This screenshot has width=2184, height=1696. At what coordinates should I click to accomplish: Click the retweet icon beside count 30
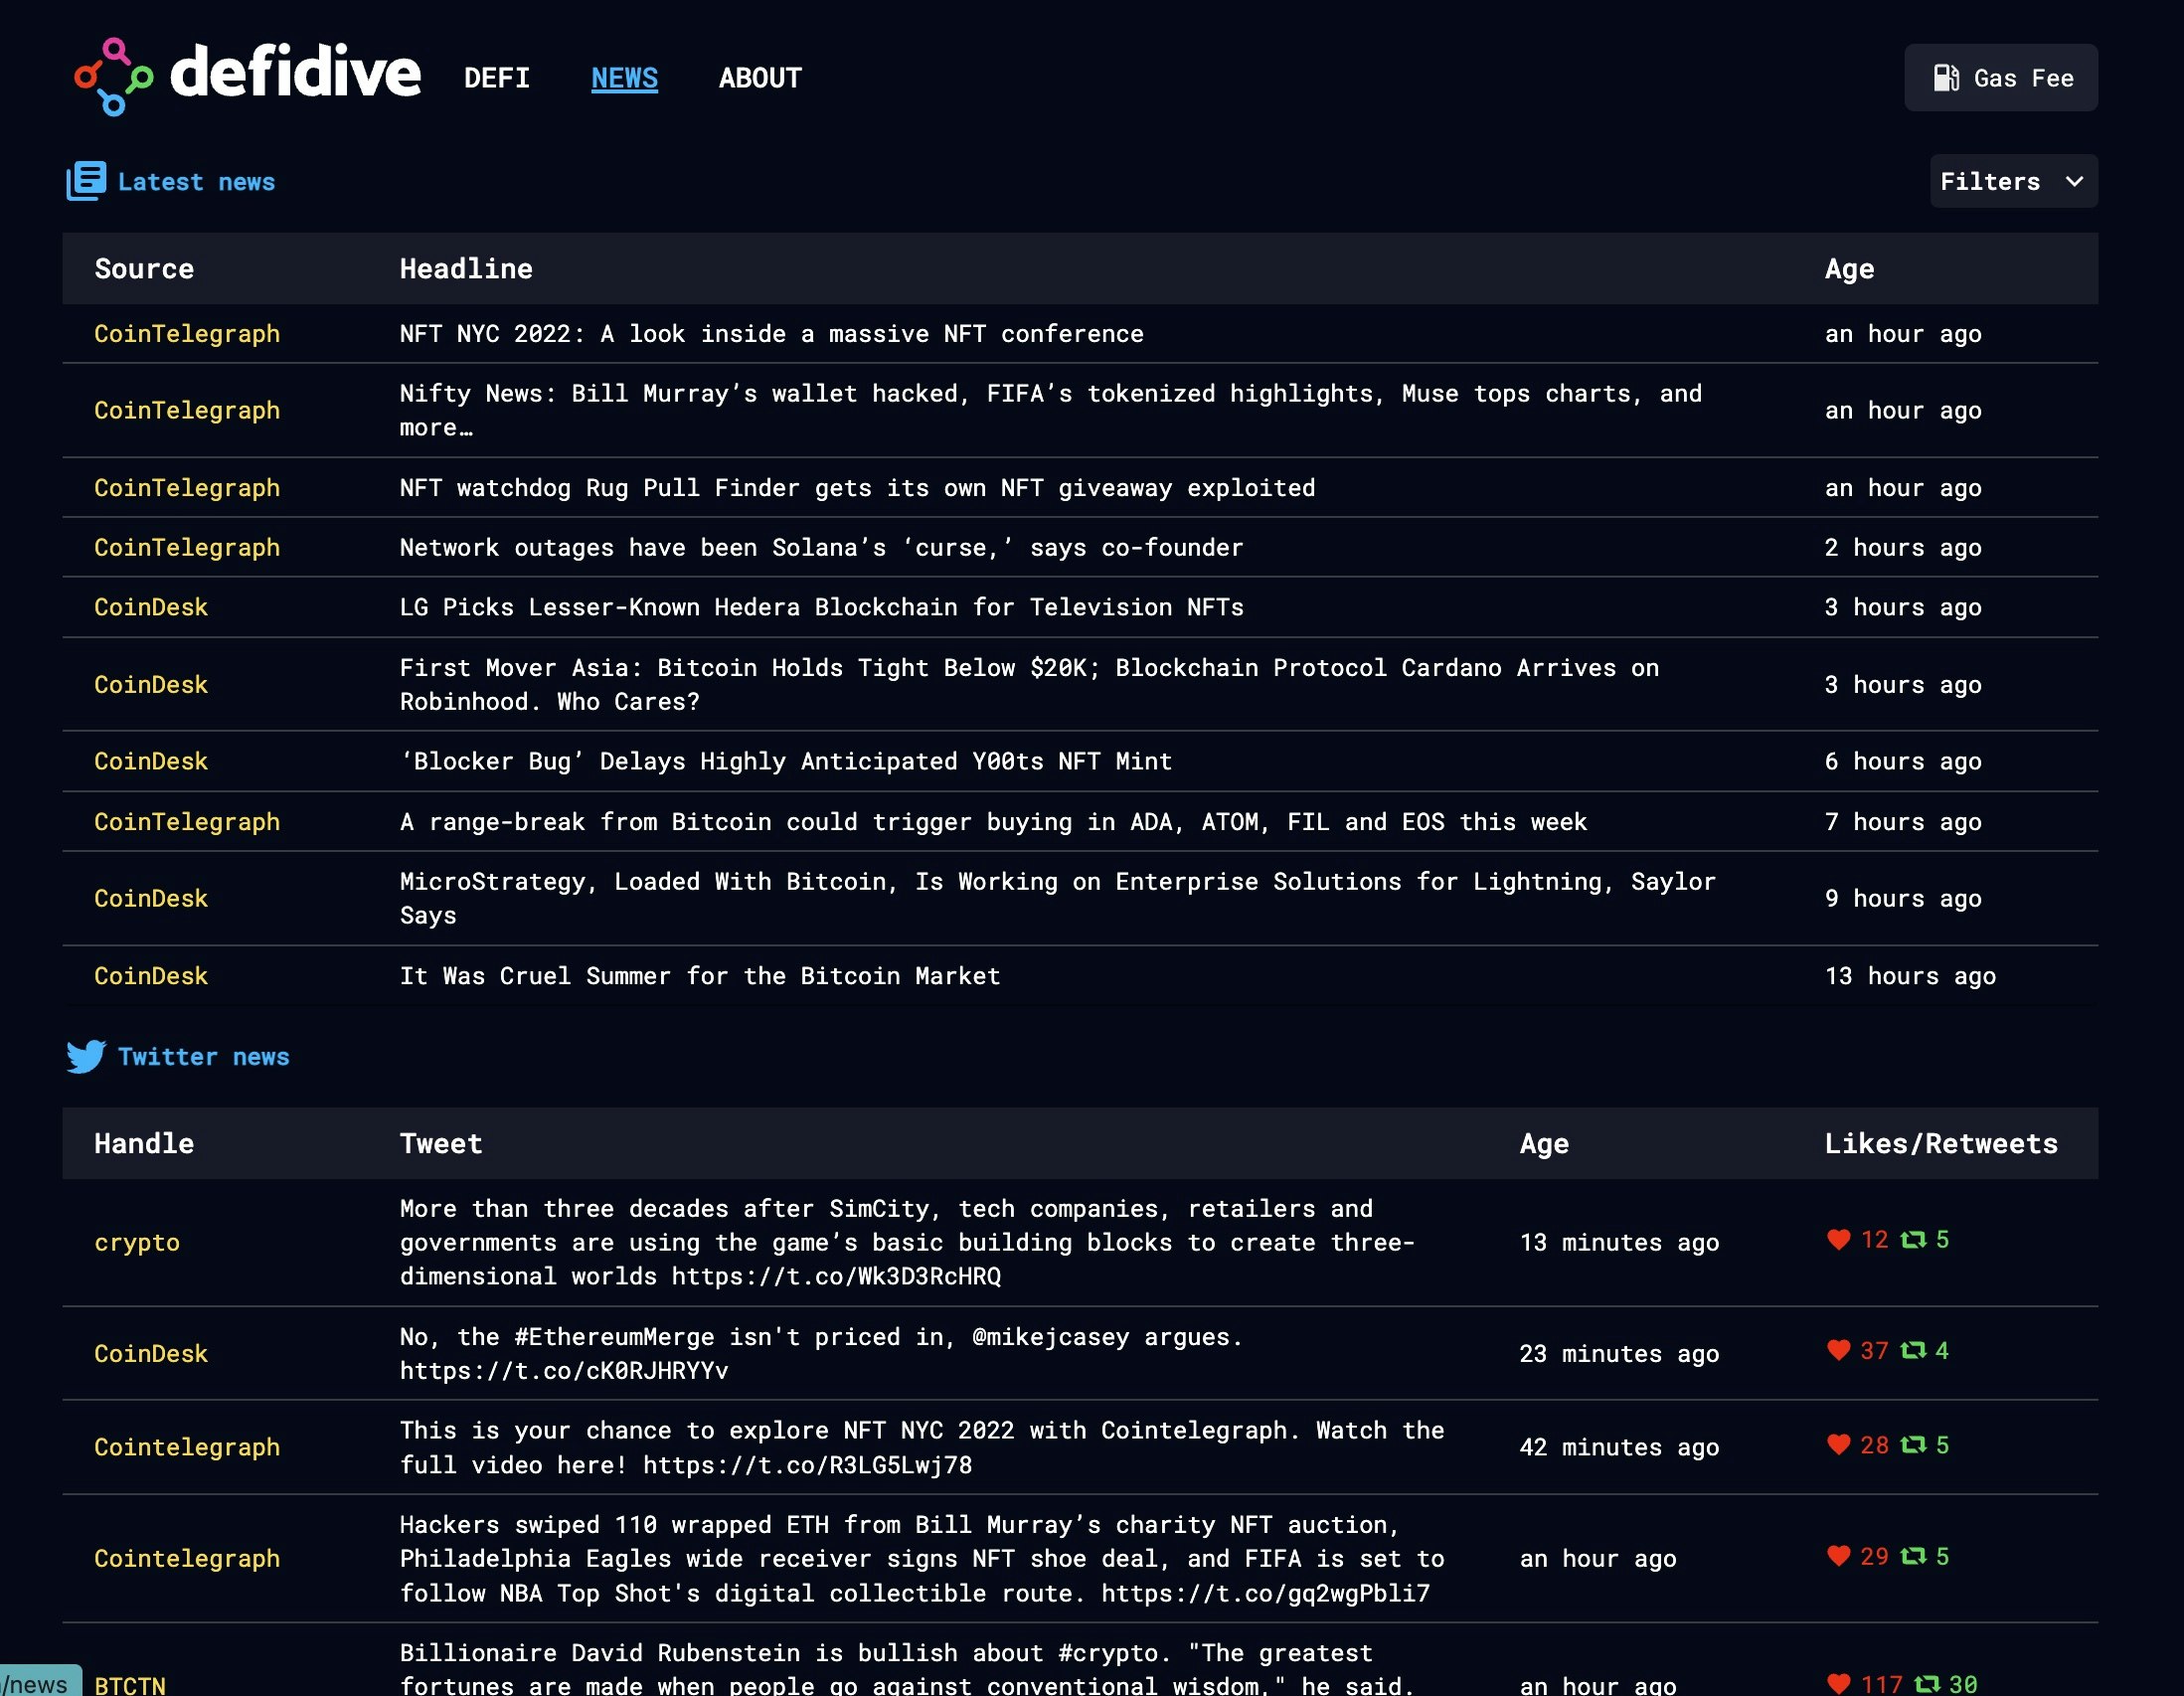coord(1927,1684)
